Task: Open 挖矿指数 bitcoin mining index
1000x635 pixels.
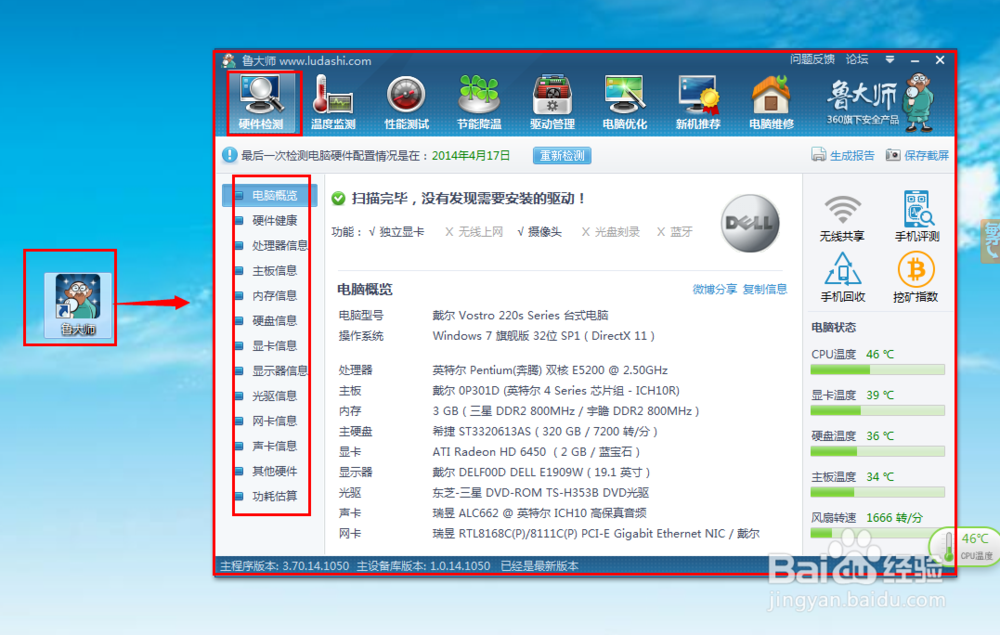Action: [x=916, y=277]
